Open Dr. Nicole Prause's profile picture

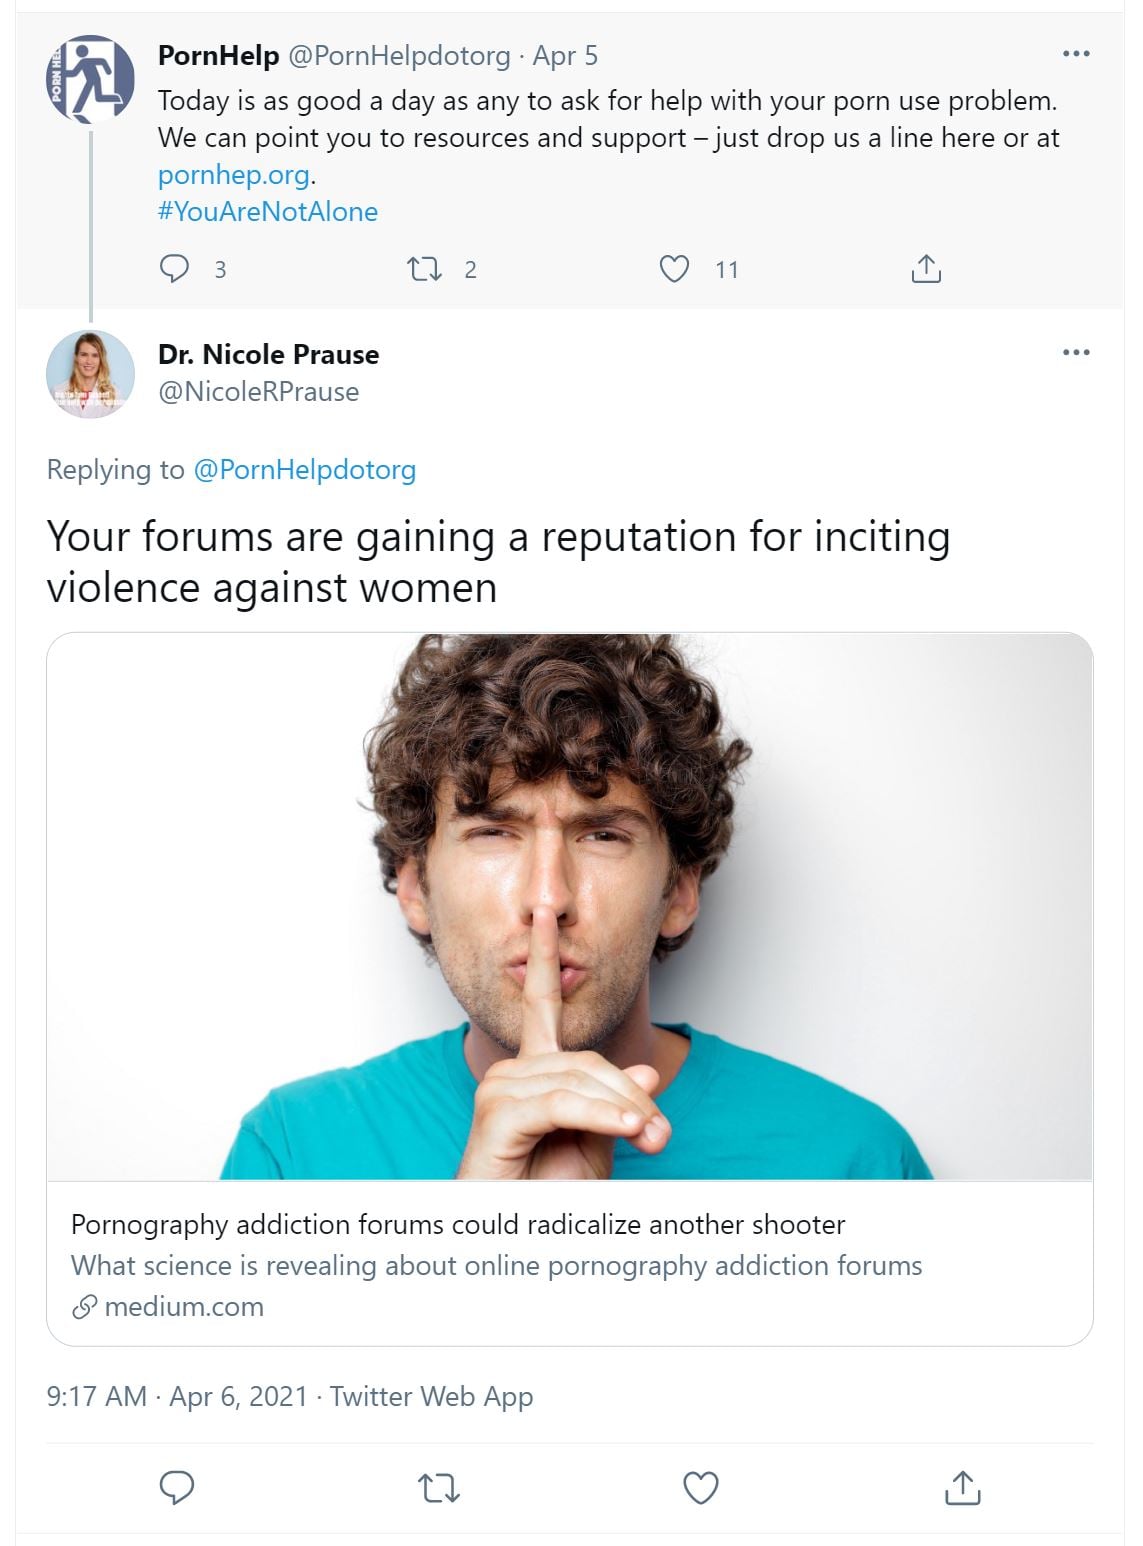coord(90,374)
